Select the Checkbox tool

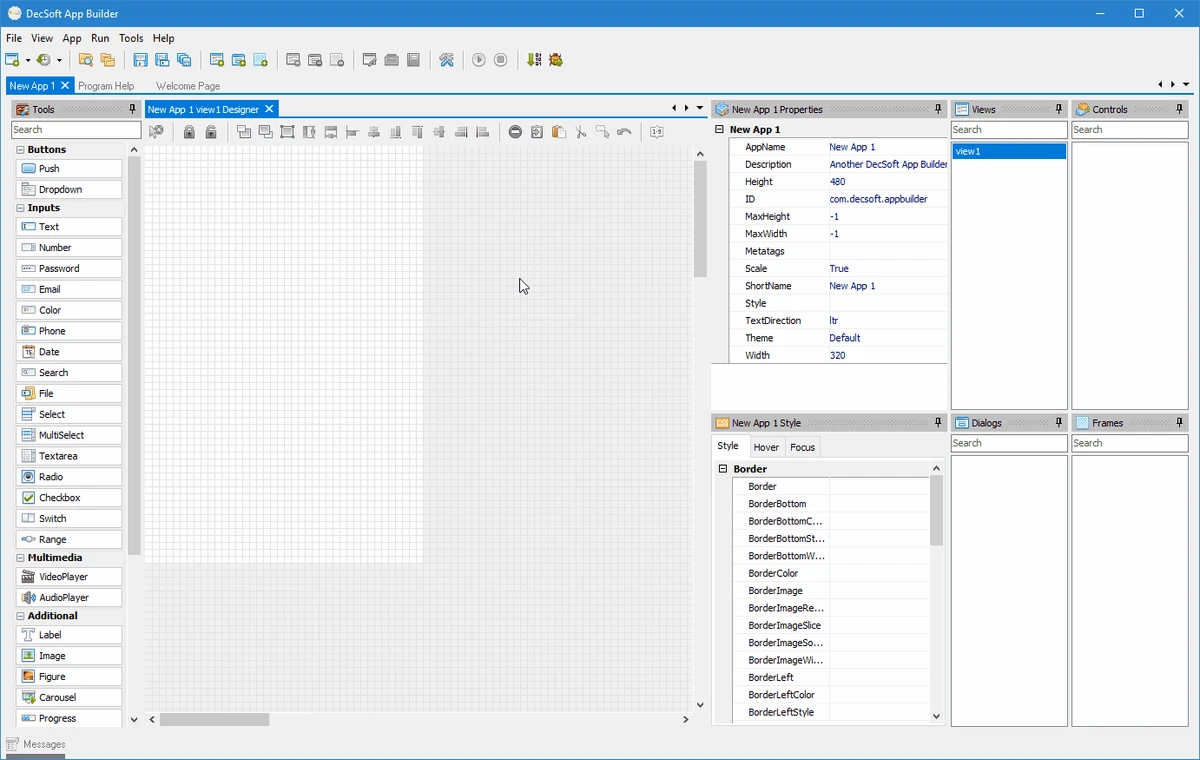tap(69, 498)
